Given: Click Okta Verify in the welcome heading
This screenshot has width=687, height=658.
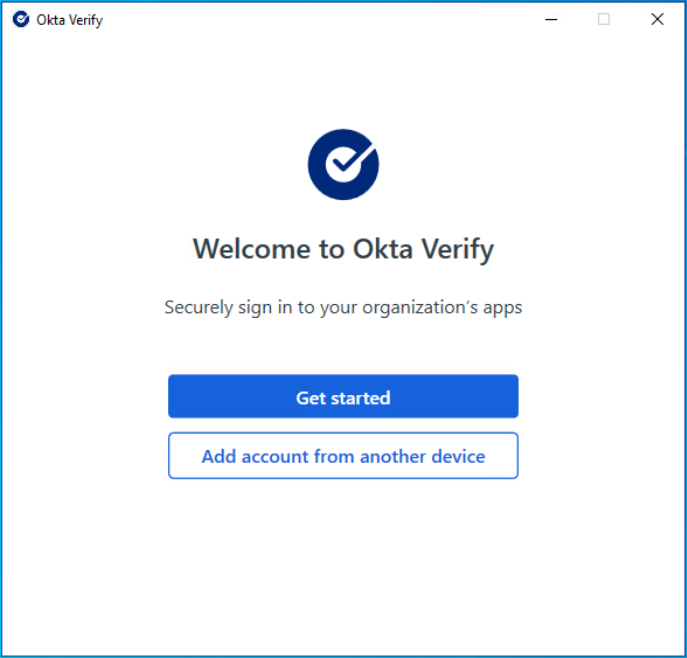Looking at the screenshot, I should 423,248.
